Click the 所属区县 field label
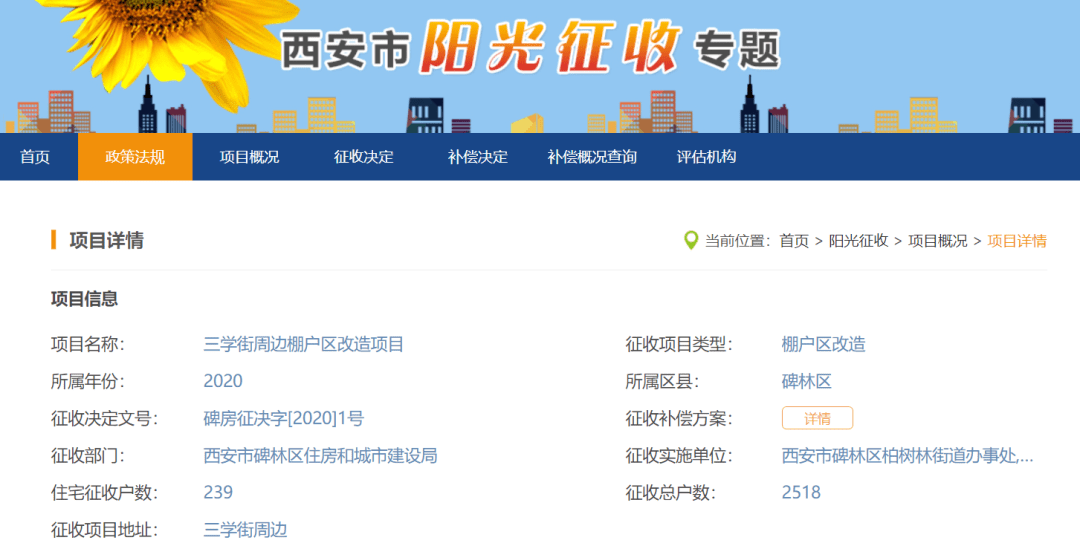Viewport: 1080px width, 546px height. [x=662, y=381]
